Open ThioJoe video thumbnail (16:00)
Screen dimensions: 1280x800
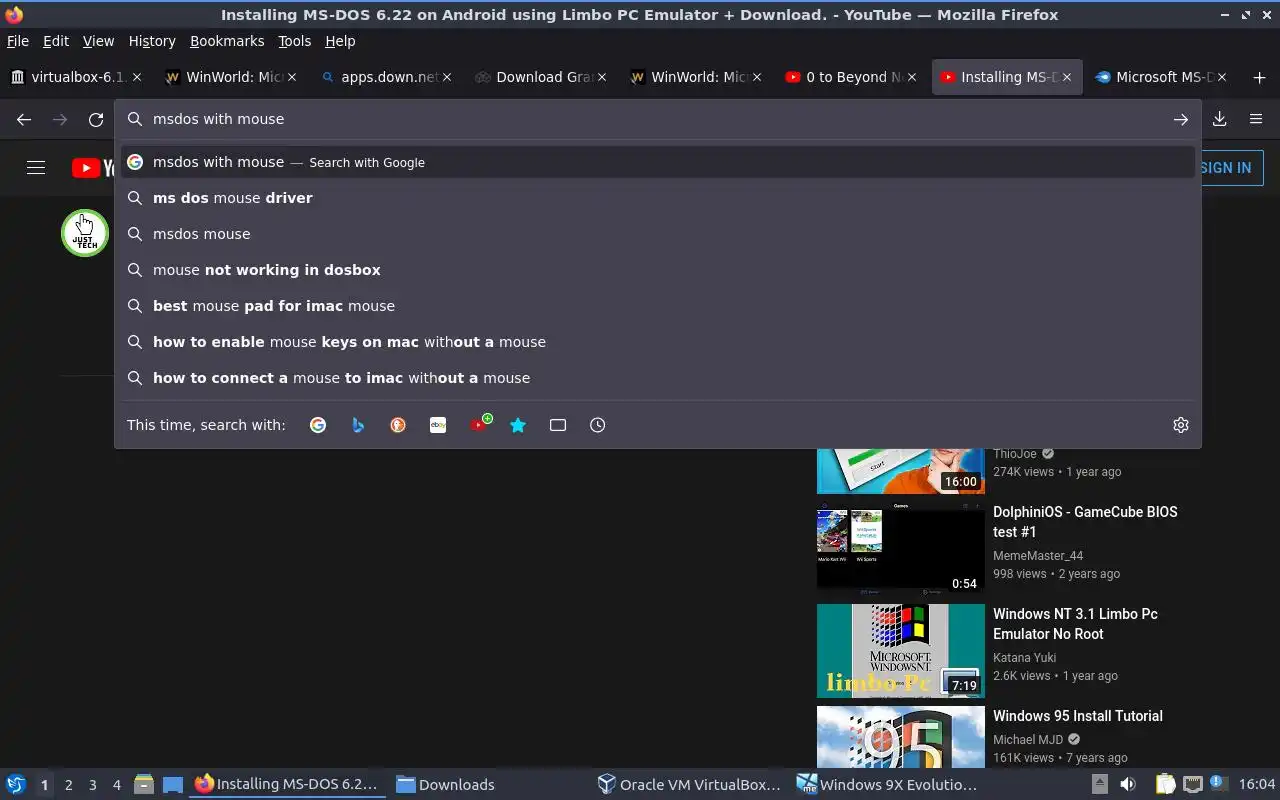(x=901, y=471)
